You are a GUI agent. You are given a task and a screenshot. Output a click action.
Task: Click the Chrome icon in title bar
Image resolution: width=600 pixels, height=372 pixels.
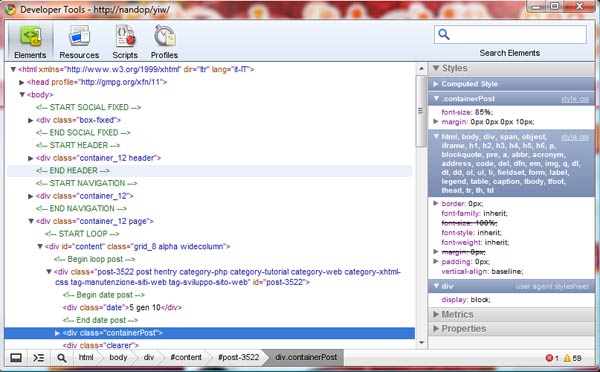(x=10, y=9)
